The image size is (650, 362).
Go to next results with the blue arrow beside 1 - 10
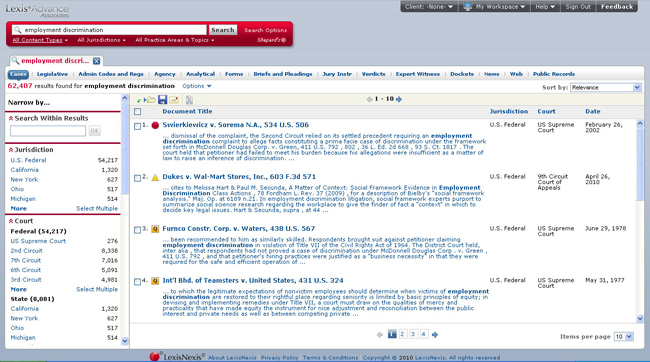coord(399,99)
